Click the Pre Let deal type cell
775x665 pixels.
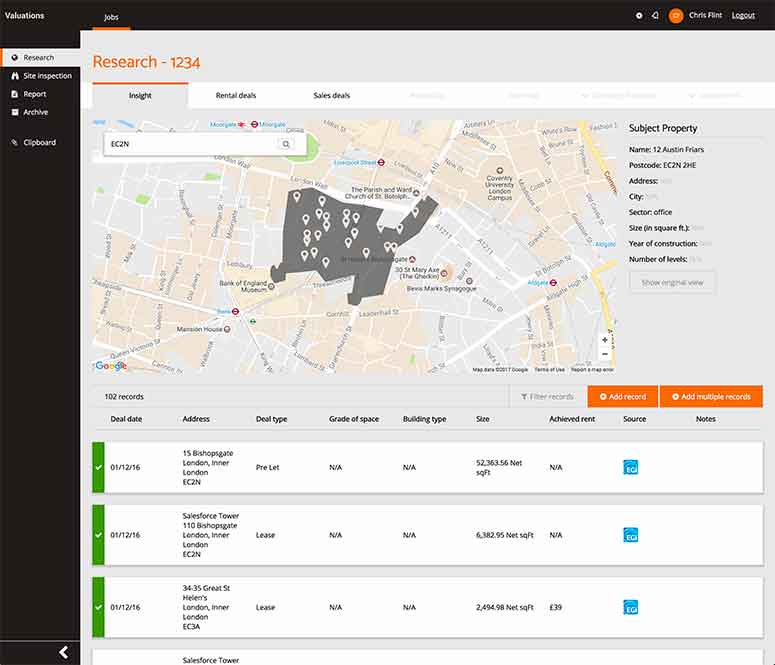(267, 467)
